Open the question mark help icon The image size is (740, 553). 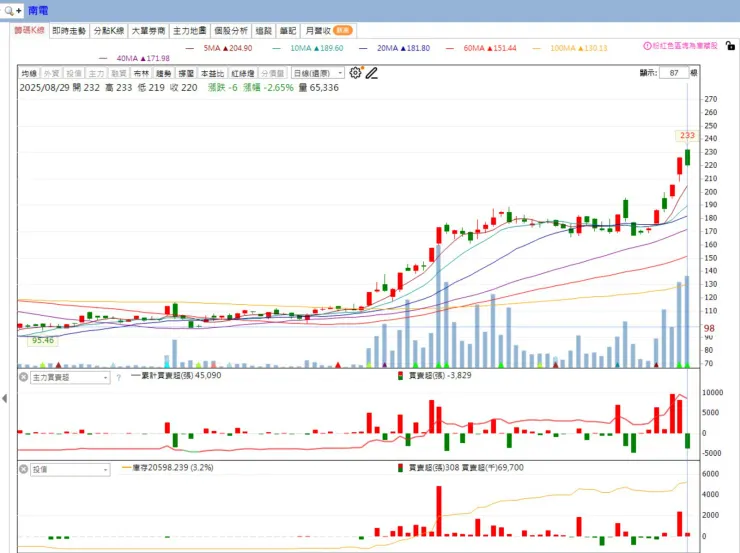118,377
